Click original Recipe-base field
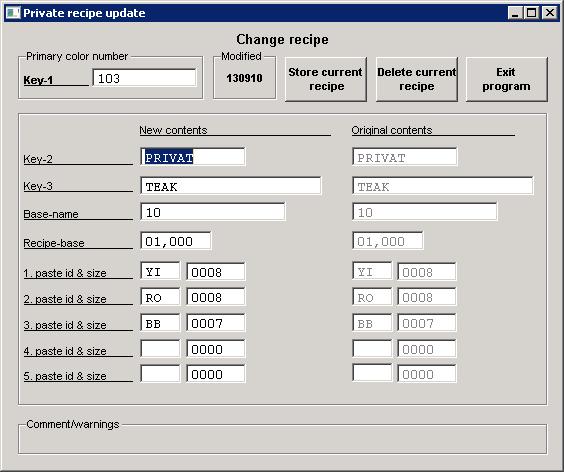 (388, 241)
